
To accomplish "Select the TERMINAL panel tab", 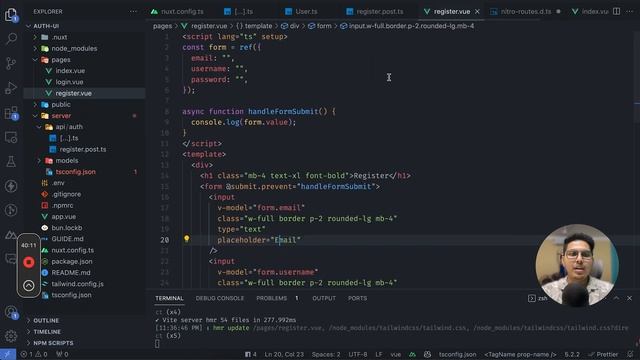I will tap(169, 298).
